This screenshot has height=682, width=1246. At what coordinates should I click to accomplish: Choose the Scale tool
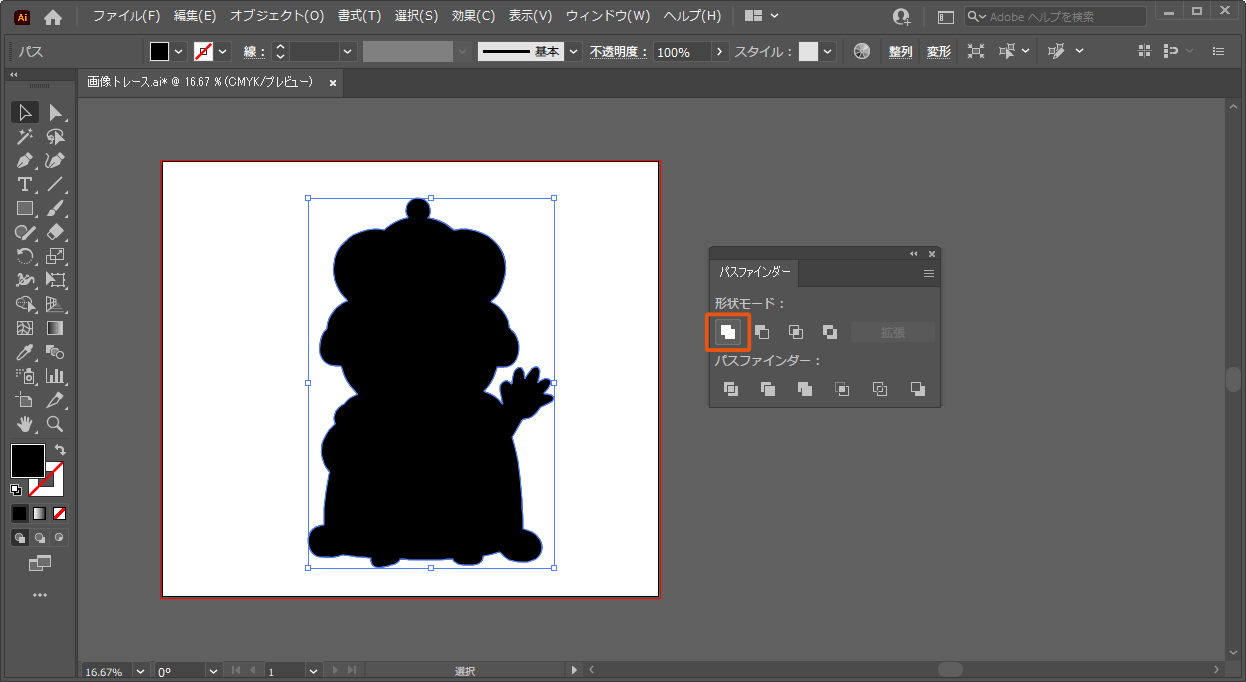click(56, 256)
